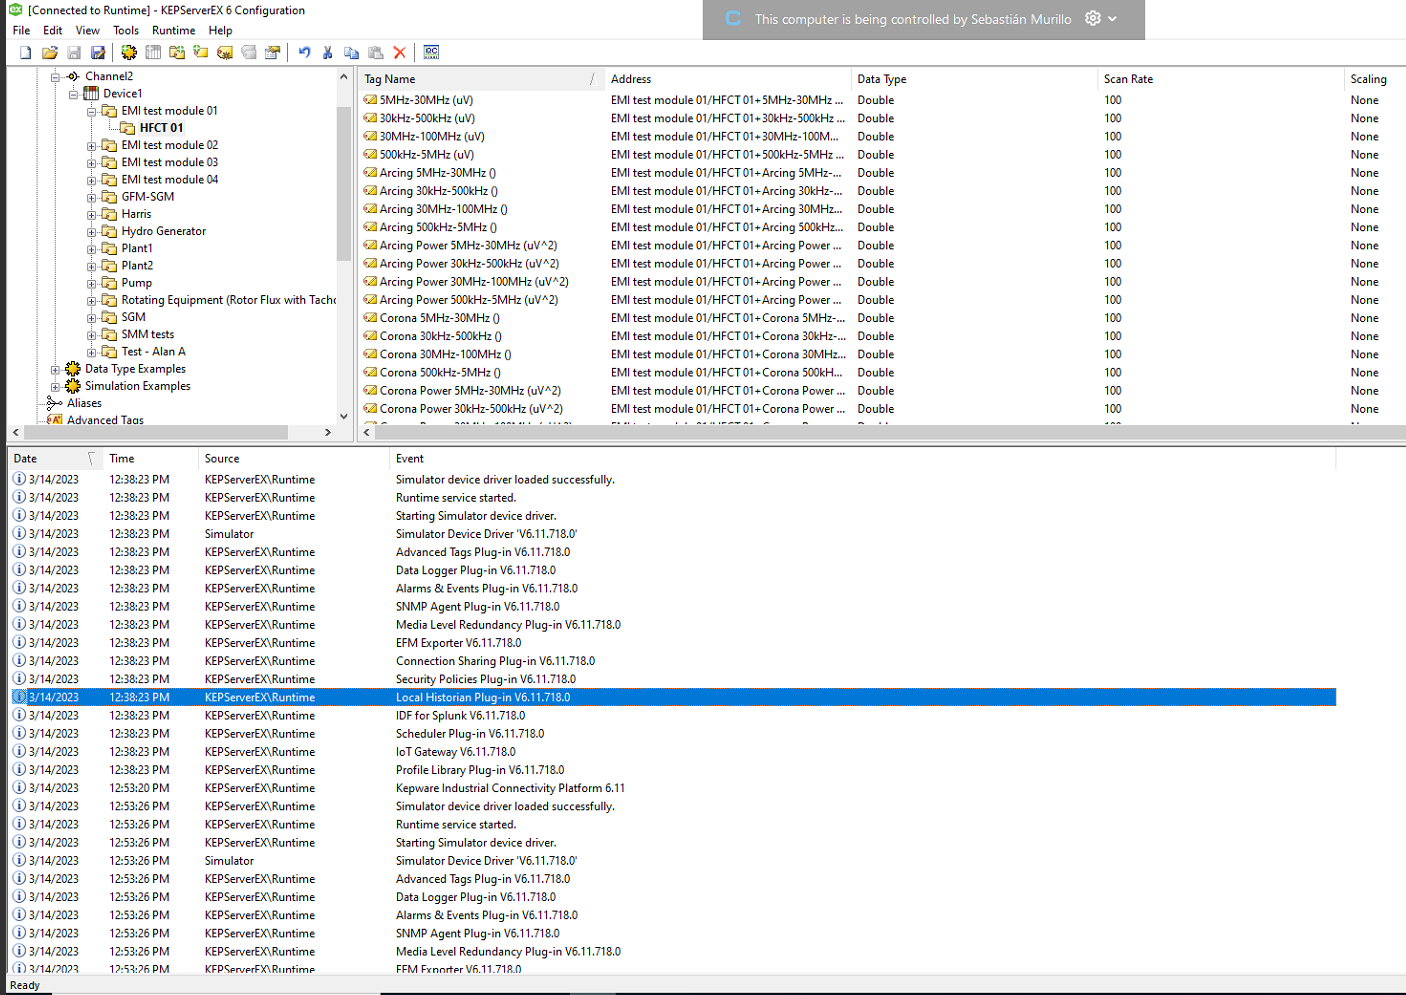This screenshot has height=995, width=1406.
Task: Expand the Plant1 tag group
Action: tap(92, 248)
